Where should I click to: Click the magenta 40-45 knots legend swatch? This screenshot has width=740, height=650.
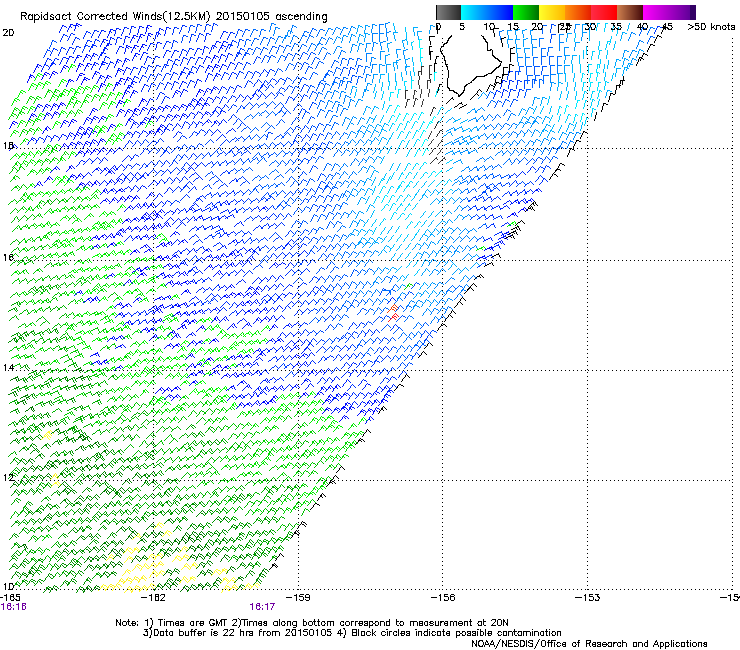[x=656, y=12]
